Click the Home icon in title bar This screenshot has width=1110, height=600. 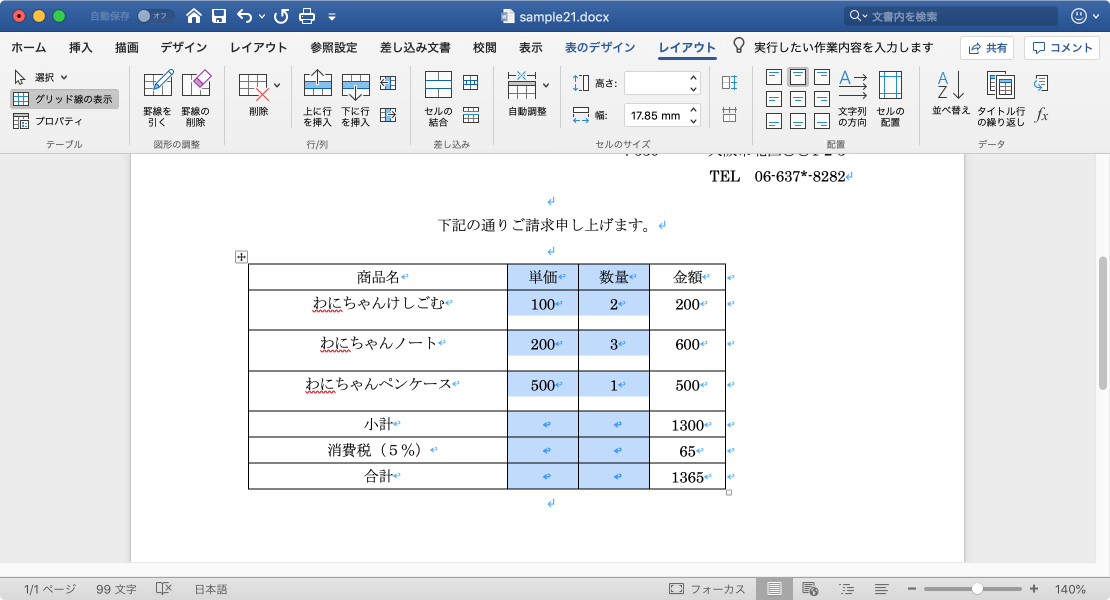(x=193, y=16)
